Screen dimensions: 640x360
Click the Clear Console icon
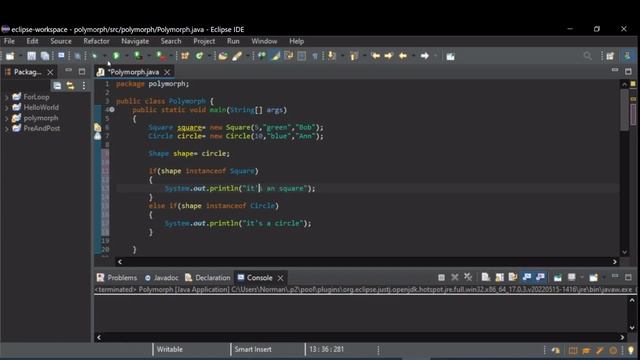click(x=485, y=278)
